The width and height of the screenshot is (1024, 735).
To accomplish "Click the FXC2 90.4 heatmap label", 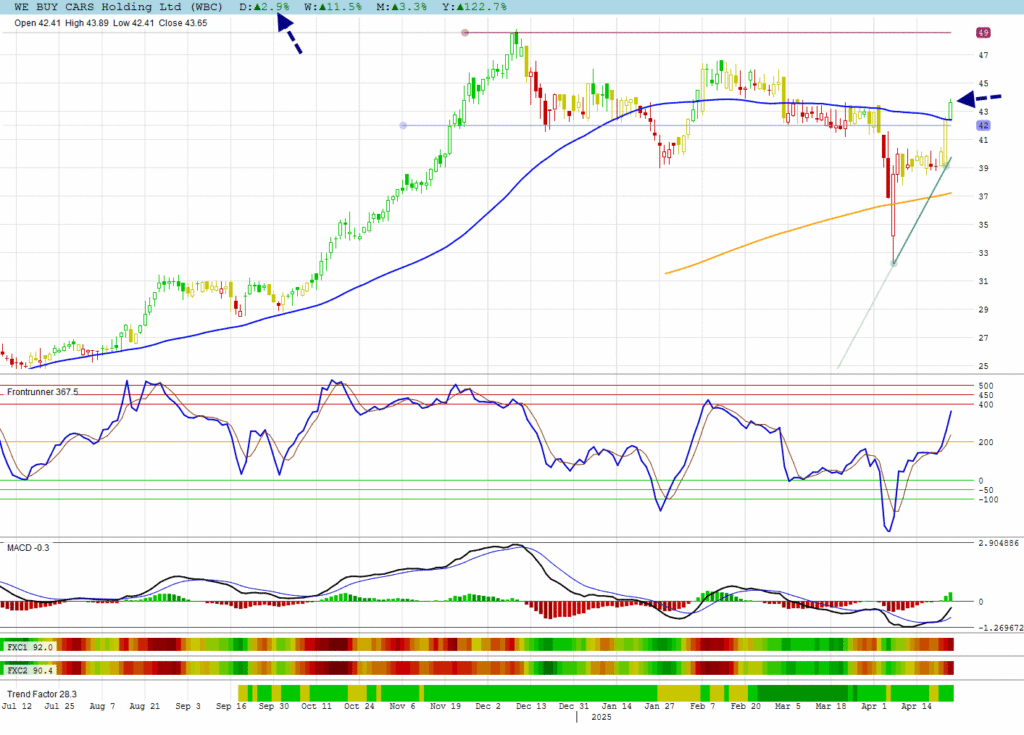I will tap(29, 670).
